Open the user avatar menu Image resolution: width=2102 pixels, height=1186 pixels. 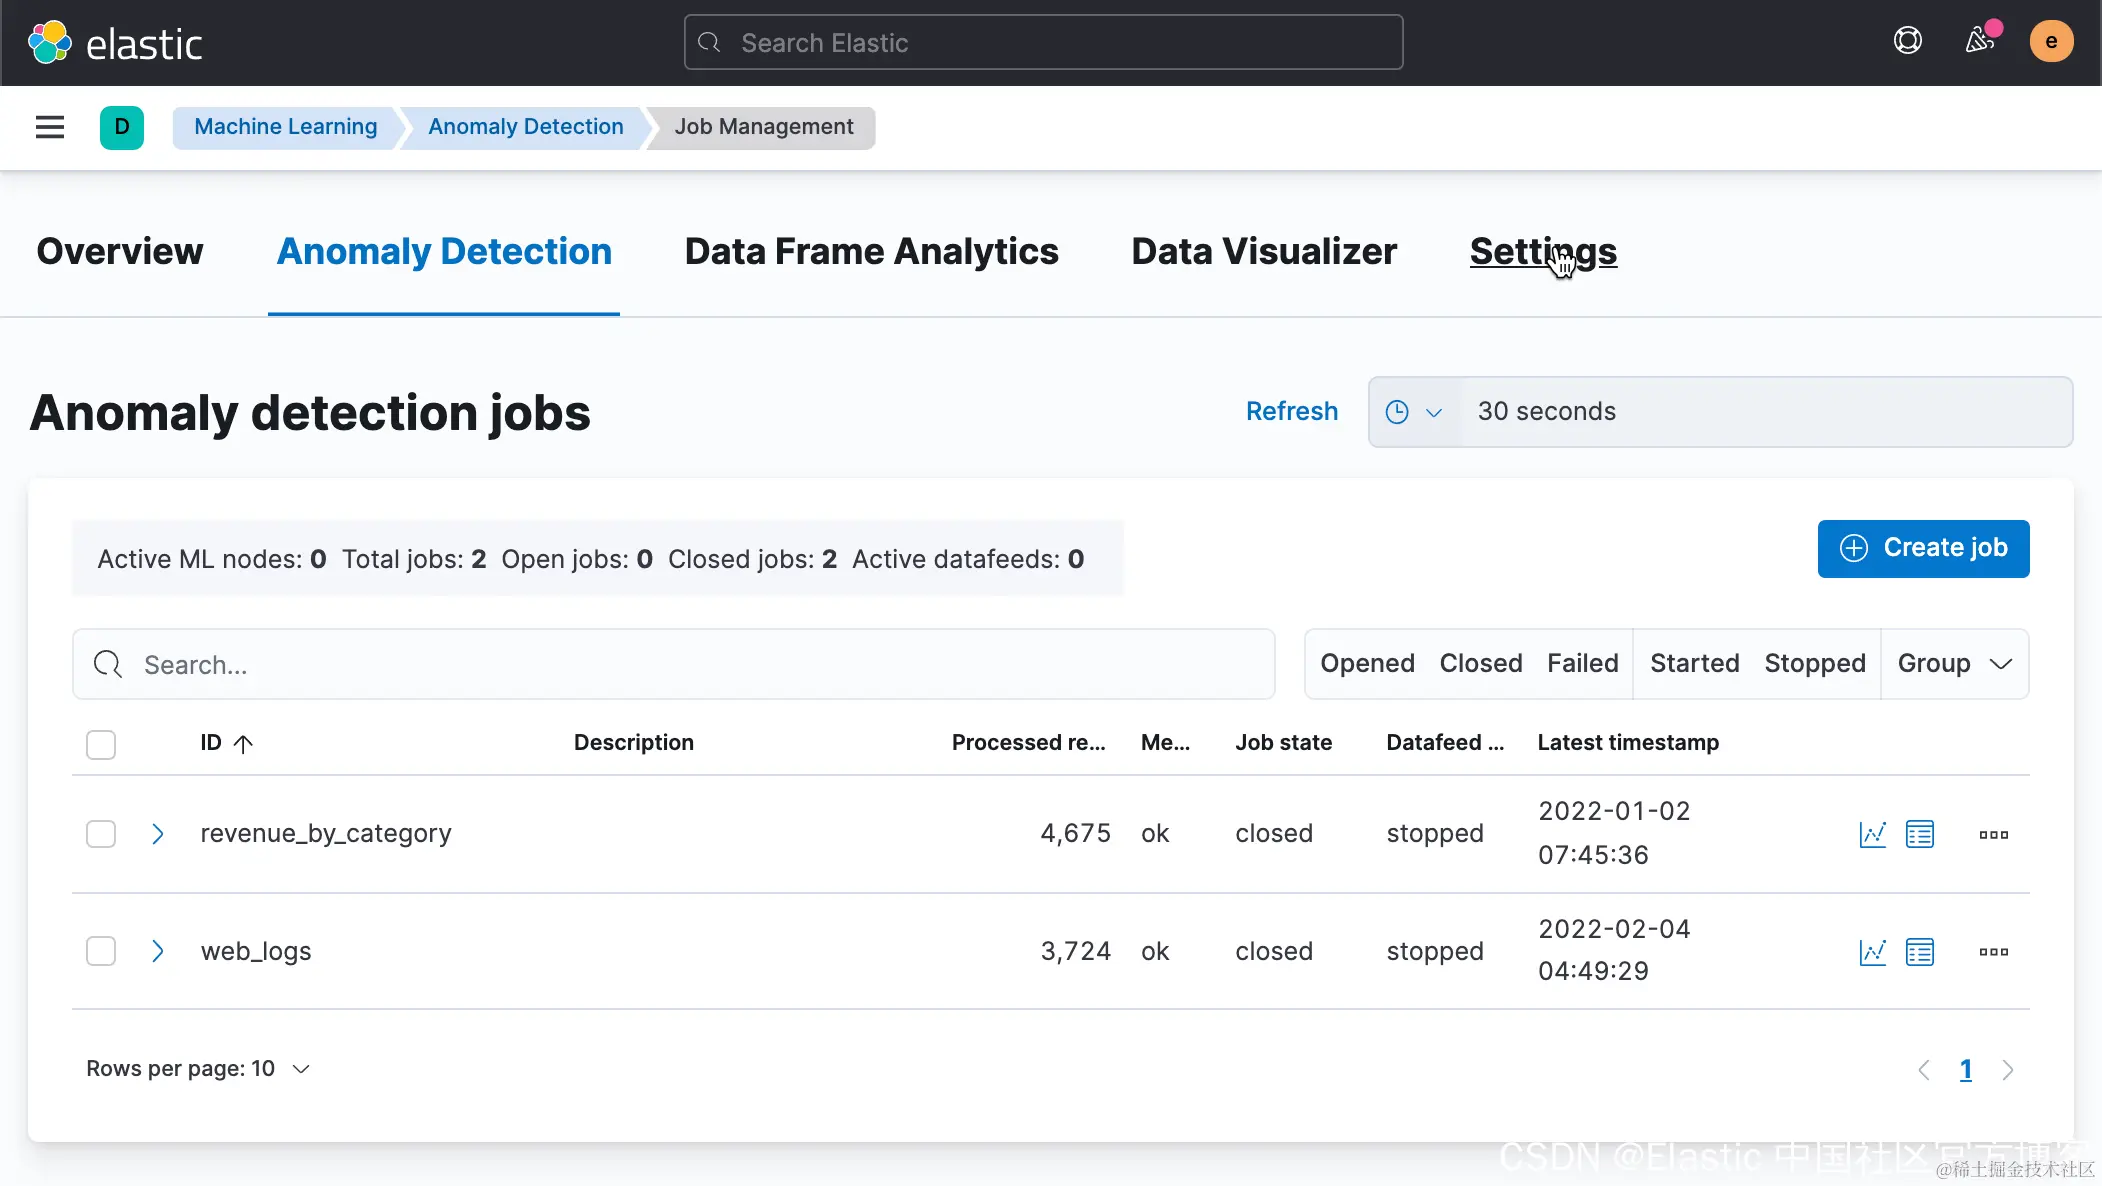tap(2050, 41)
